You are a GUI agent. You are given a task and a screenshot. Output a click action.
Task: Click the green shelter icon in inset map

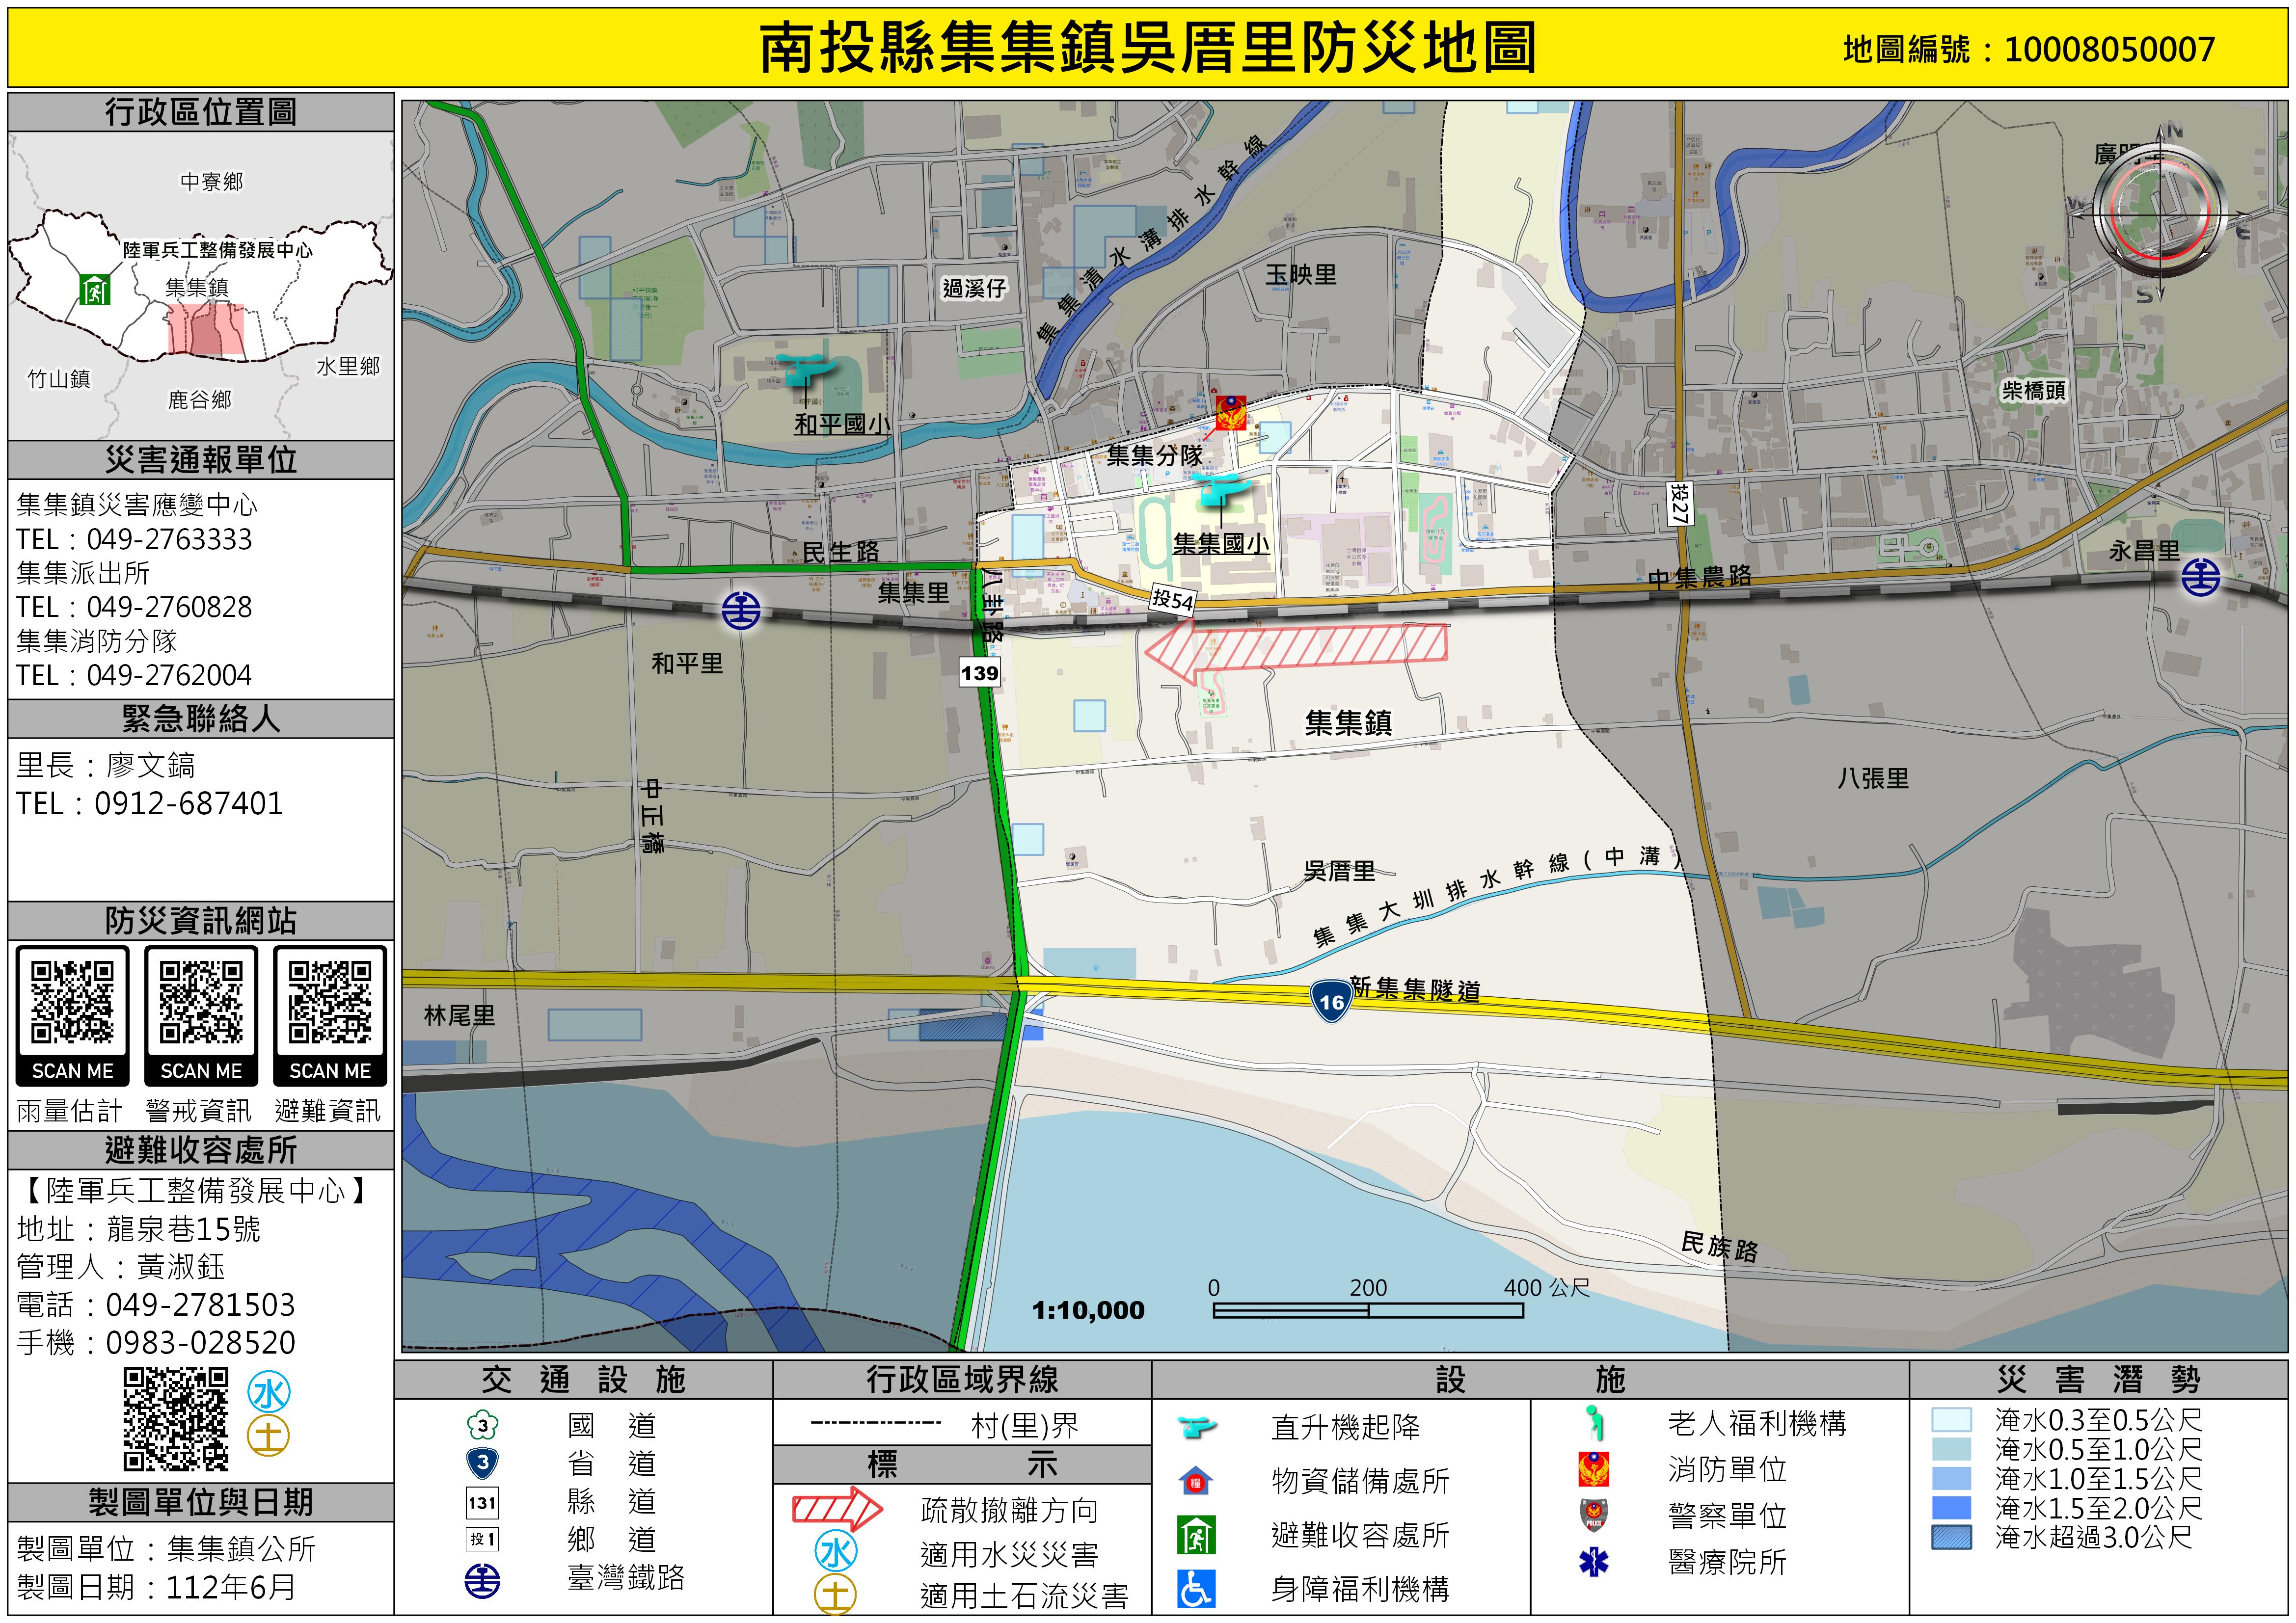(95, 290)
